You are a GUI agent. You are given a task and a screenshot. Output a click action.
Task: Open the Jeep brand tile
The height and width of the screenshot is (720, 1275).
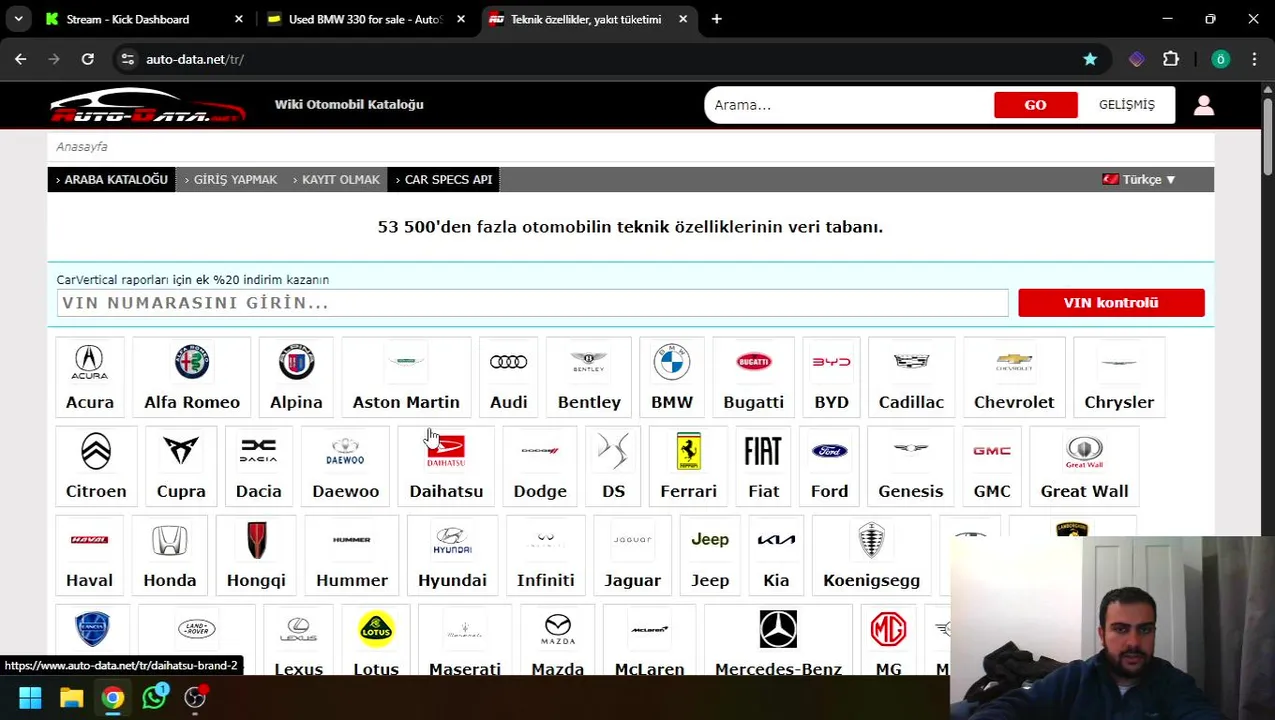710,555
